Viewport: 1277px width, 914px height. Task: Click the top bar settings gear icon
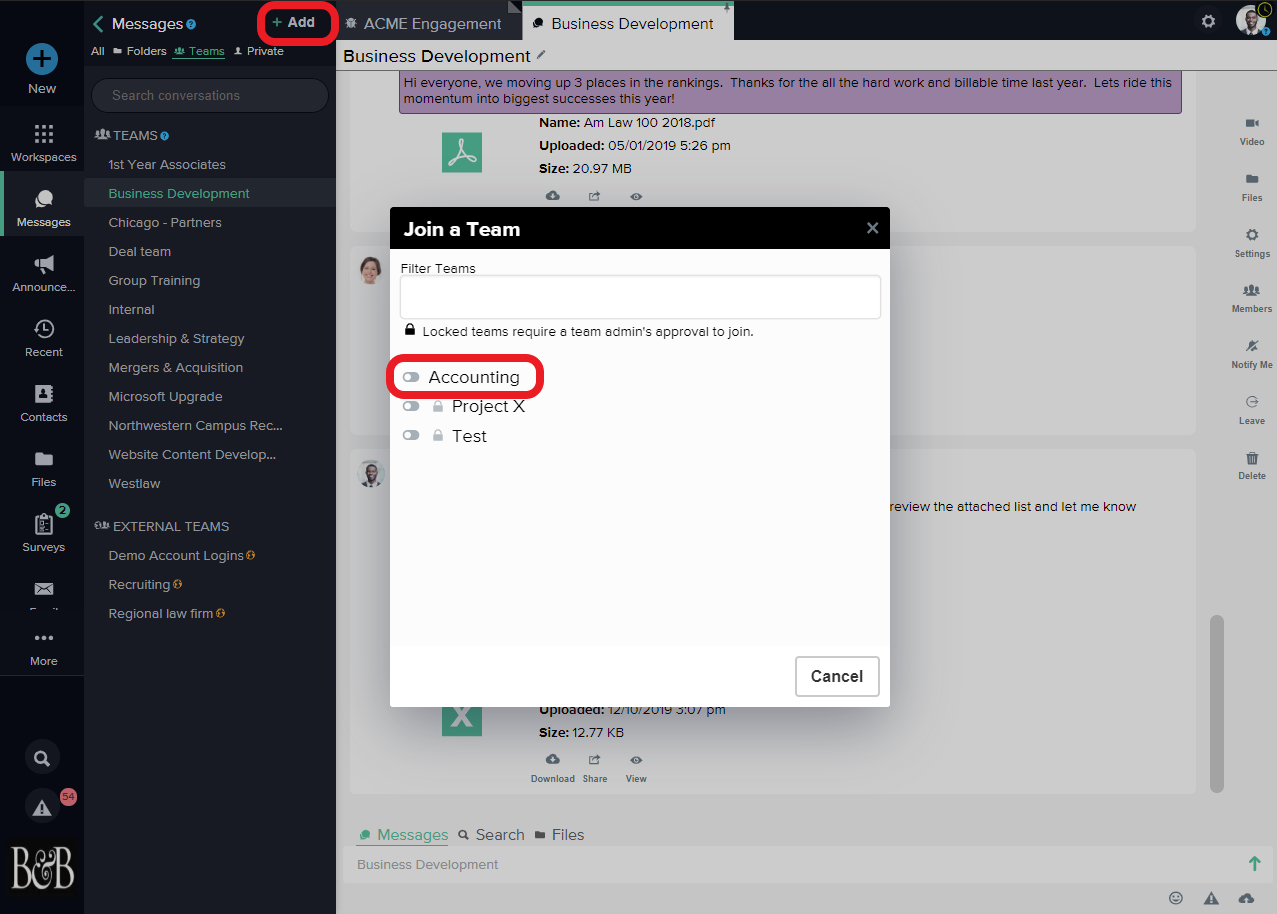point(1209,21)
